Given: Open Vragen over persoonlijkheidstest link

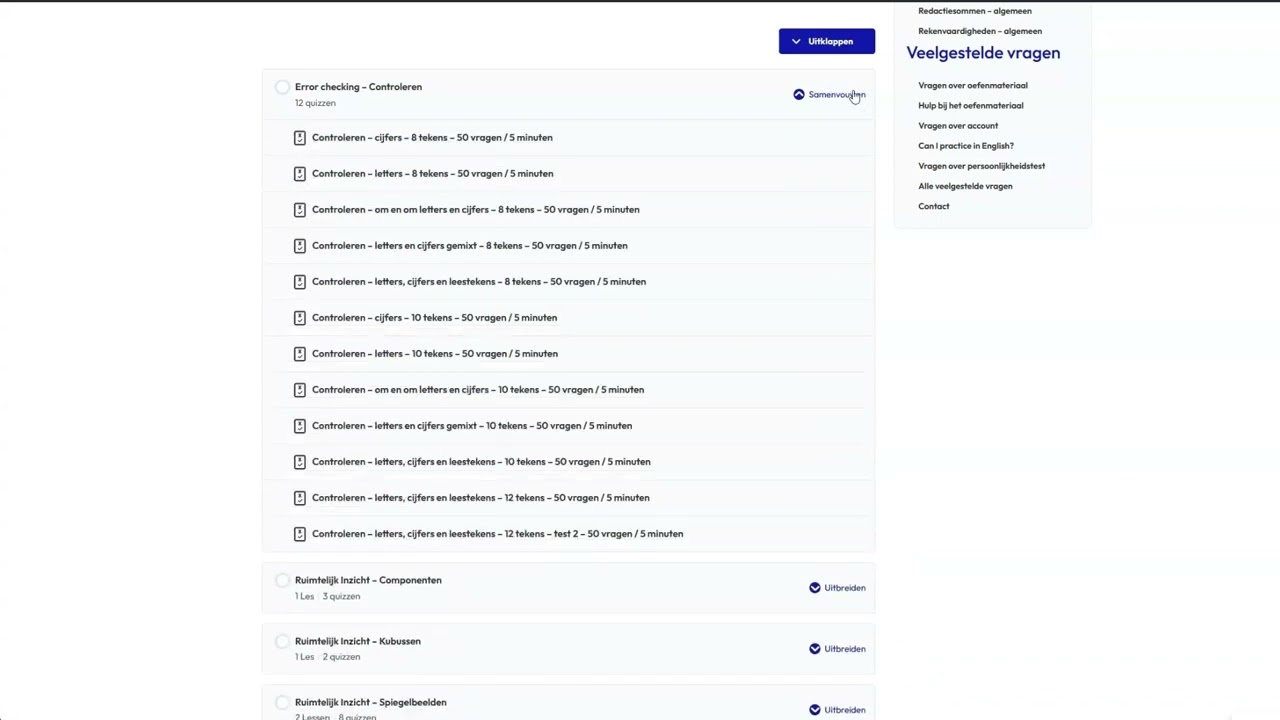Looking at the screenshot, I should click(982, 166).
